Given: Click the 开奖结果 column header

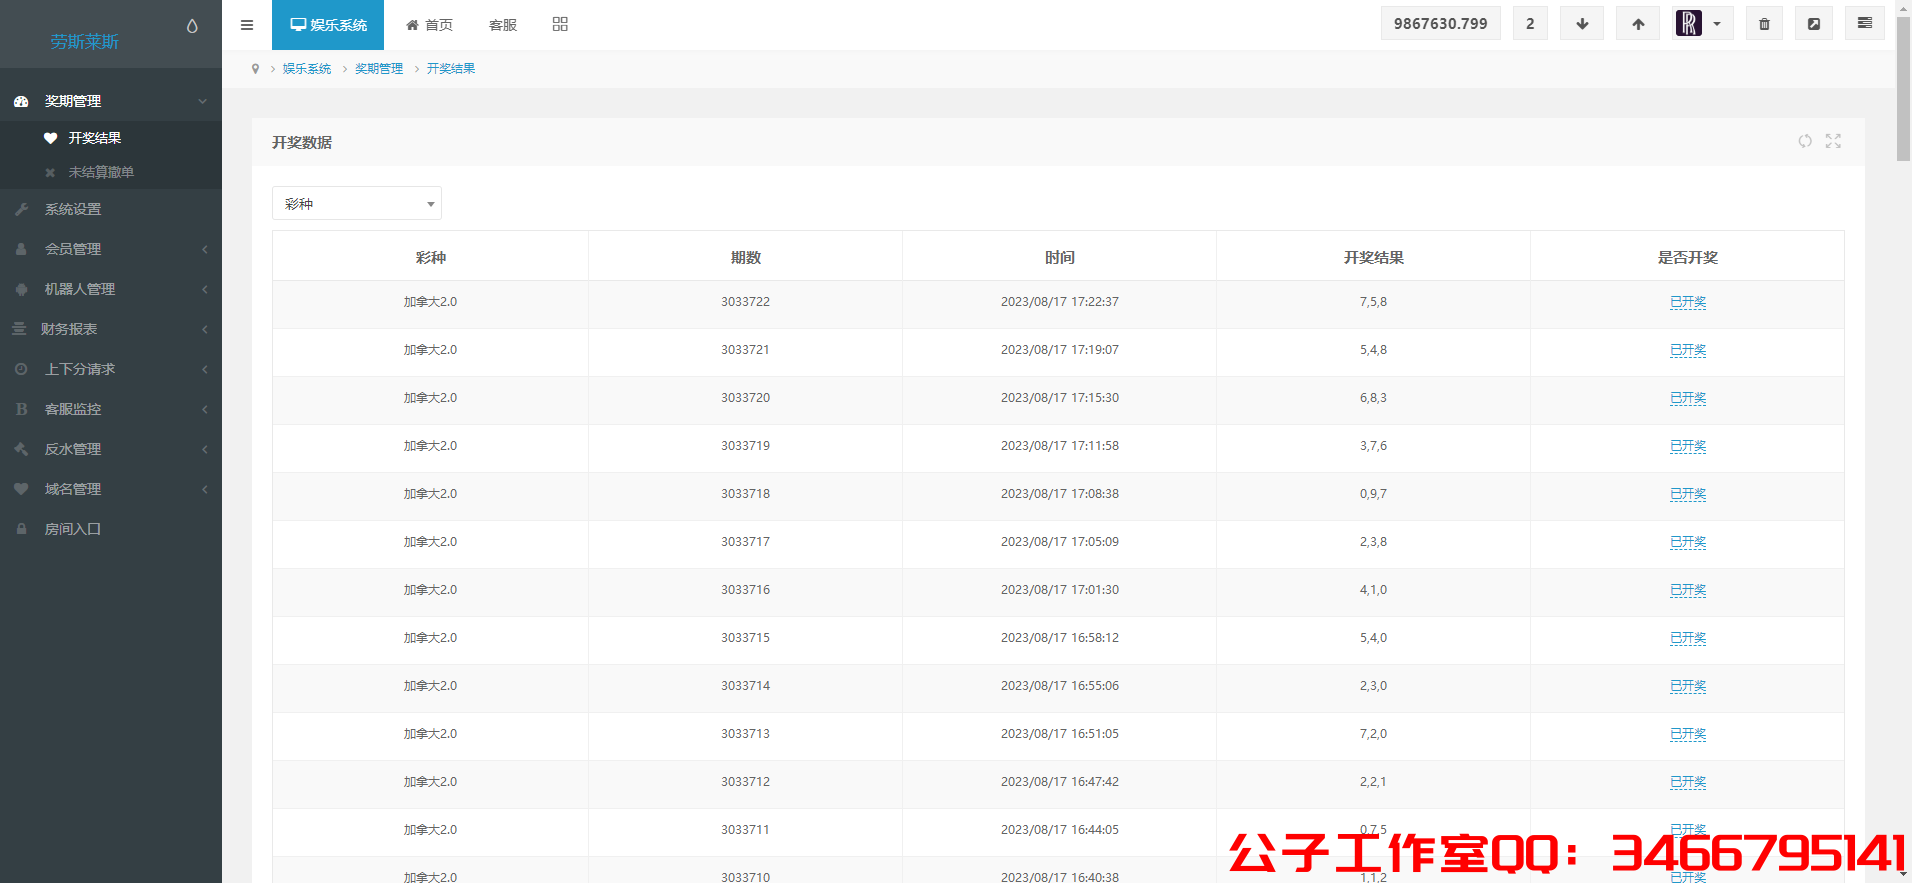Looking at the screenshot, I should tap(1374, 257).
